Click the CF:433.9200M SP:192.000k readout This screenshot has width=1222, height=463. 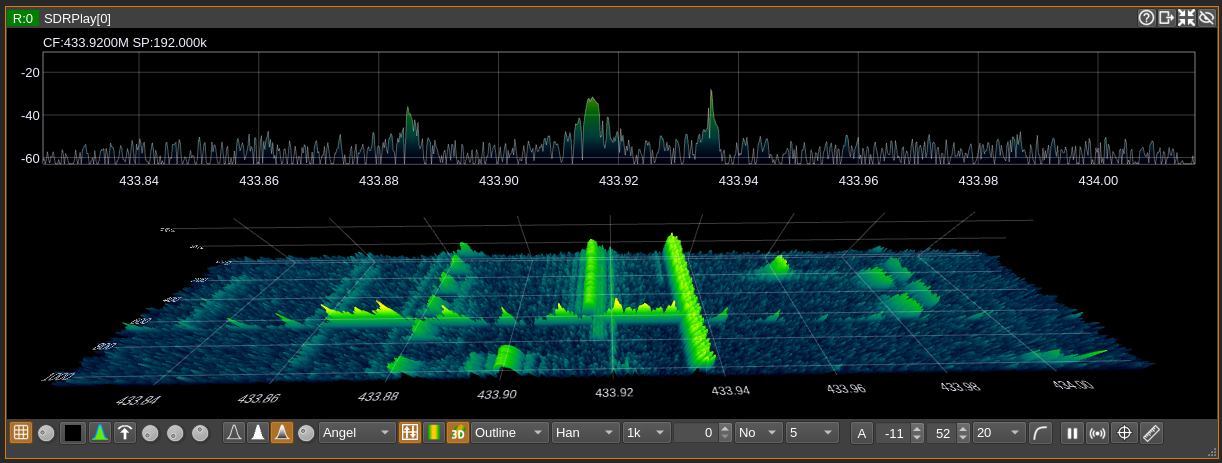[125, 43]
